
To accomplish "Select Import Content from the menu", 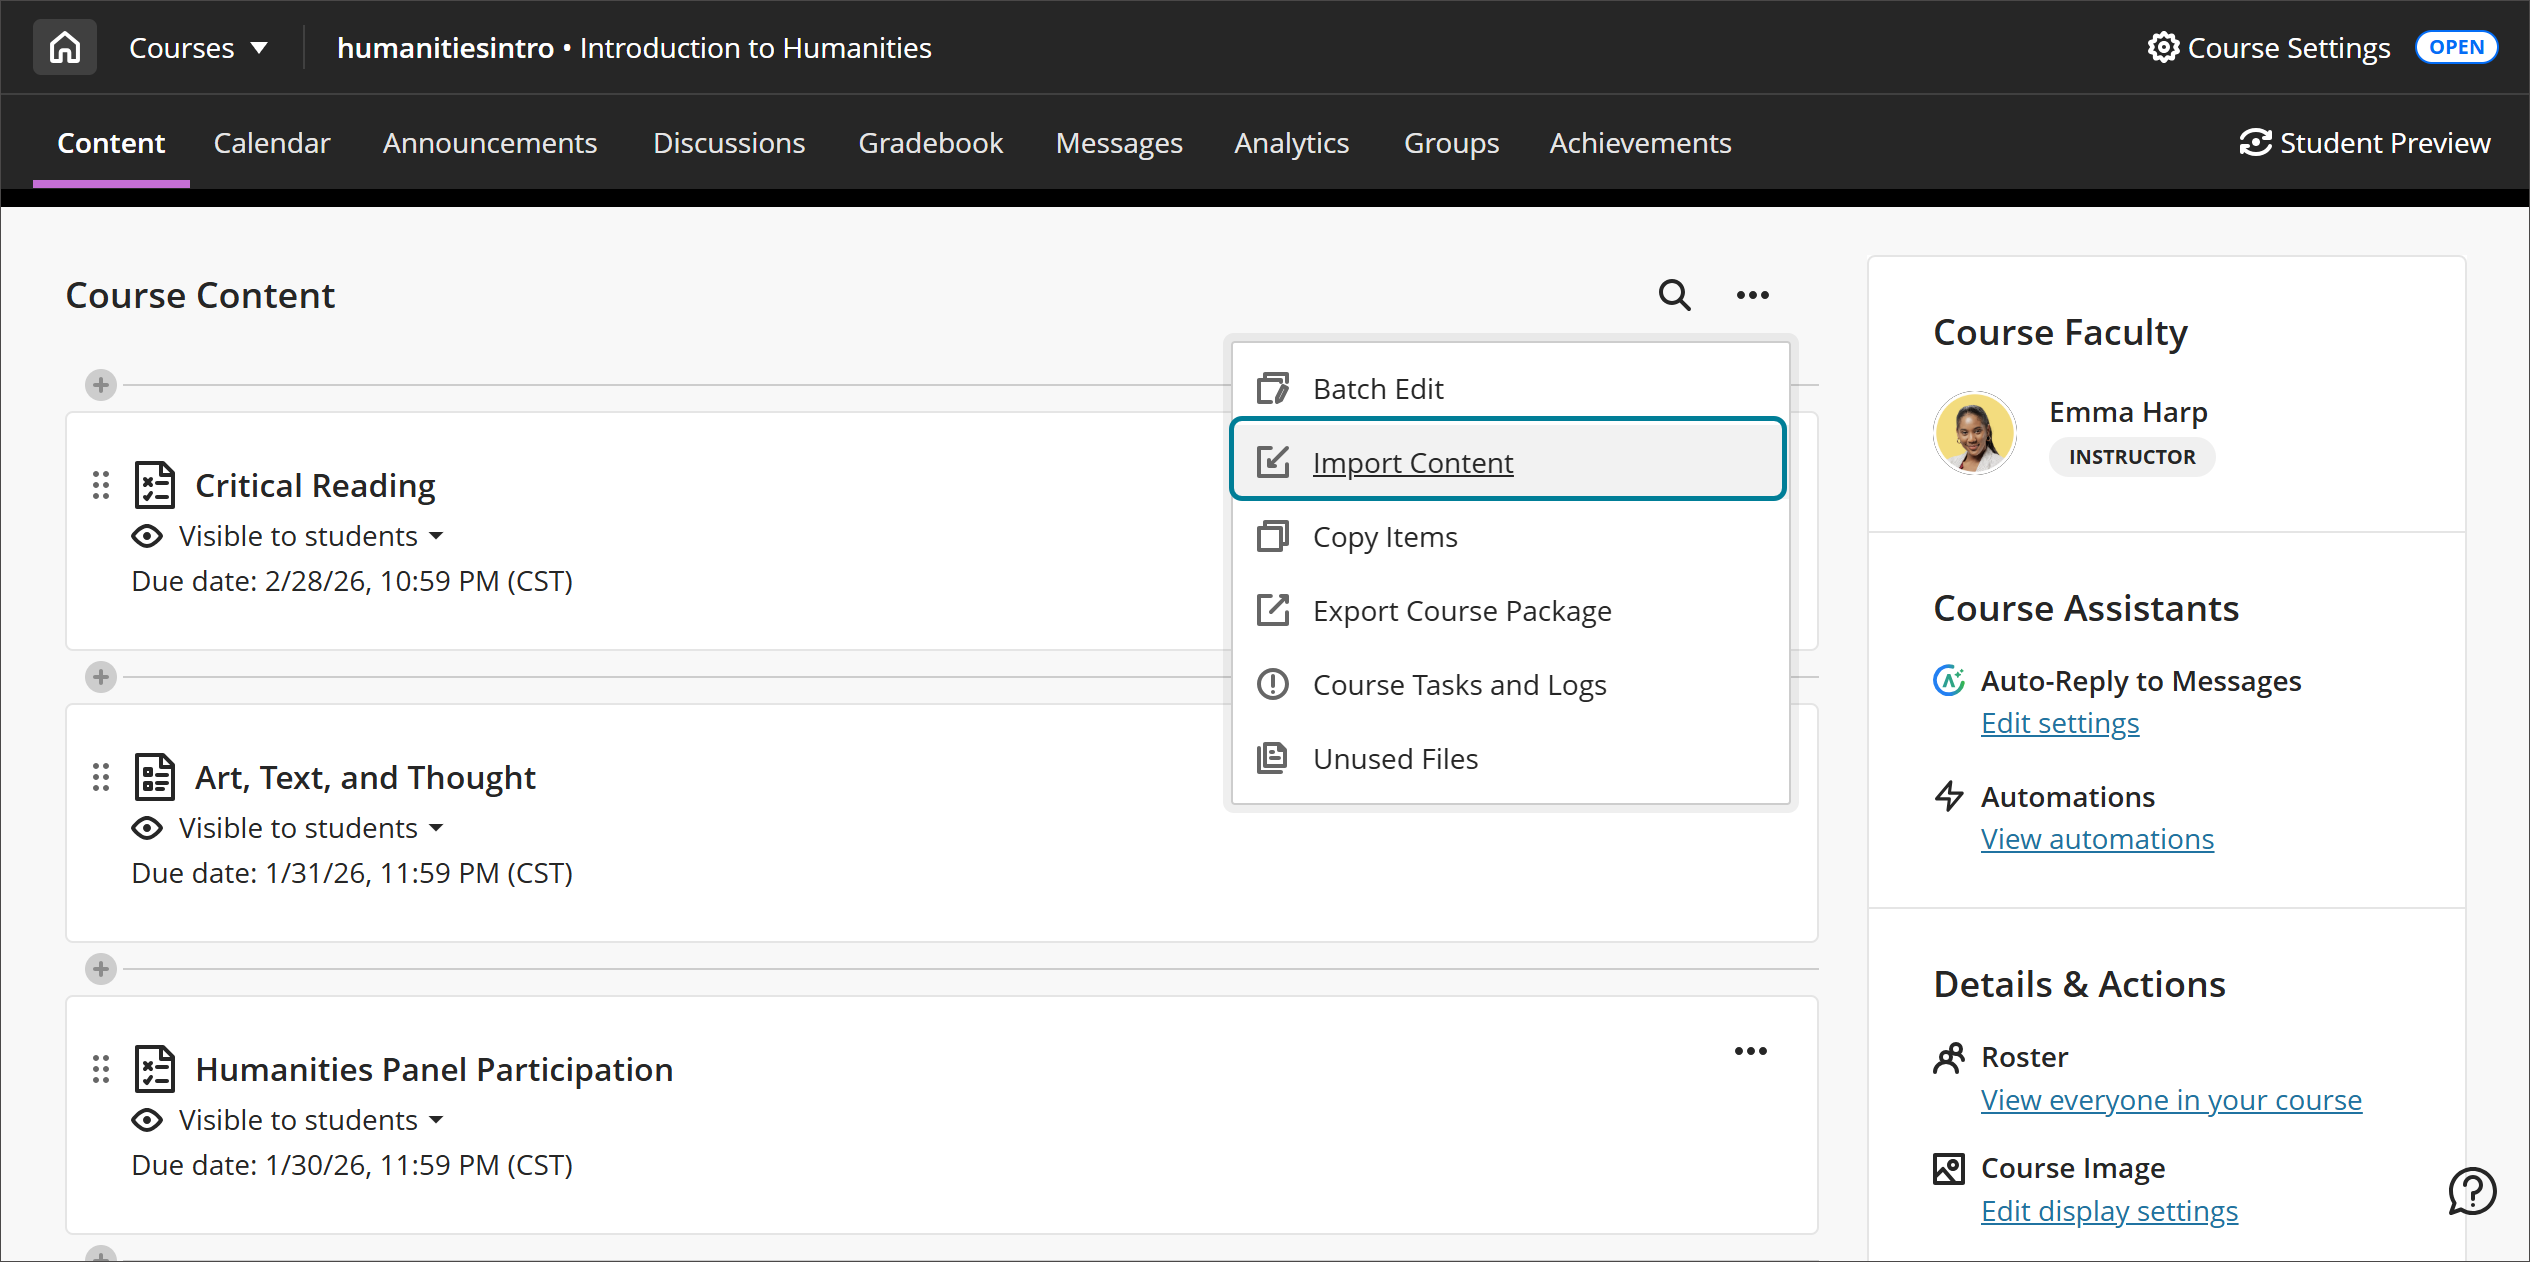I will tap(1413, 462).
